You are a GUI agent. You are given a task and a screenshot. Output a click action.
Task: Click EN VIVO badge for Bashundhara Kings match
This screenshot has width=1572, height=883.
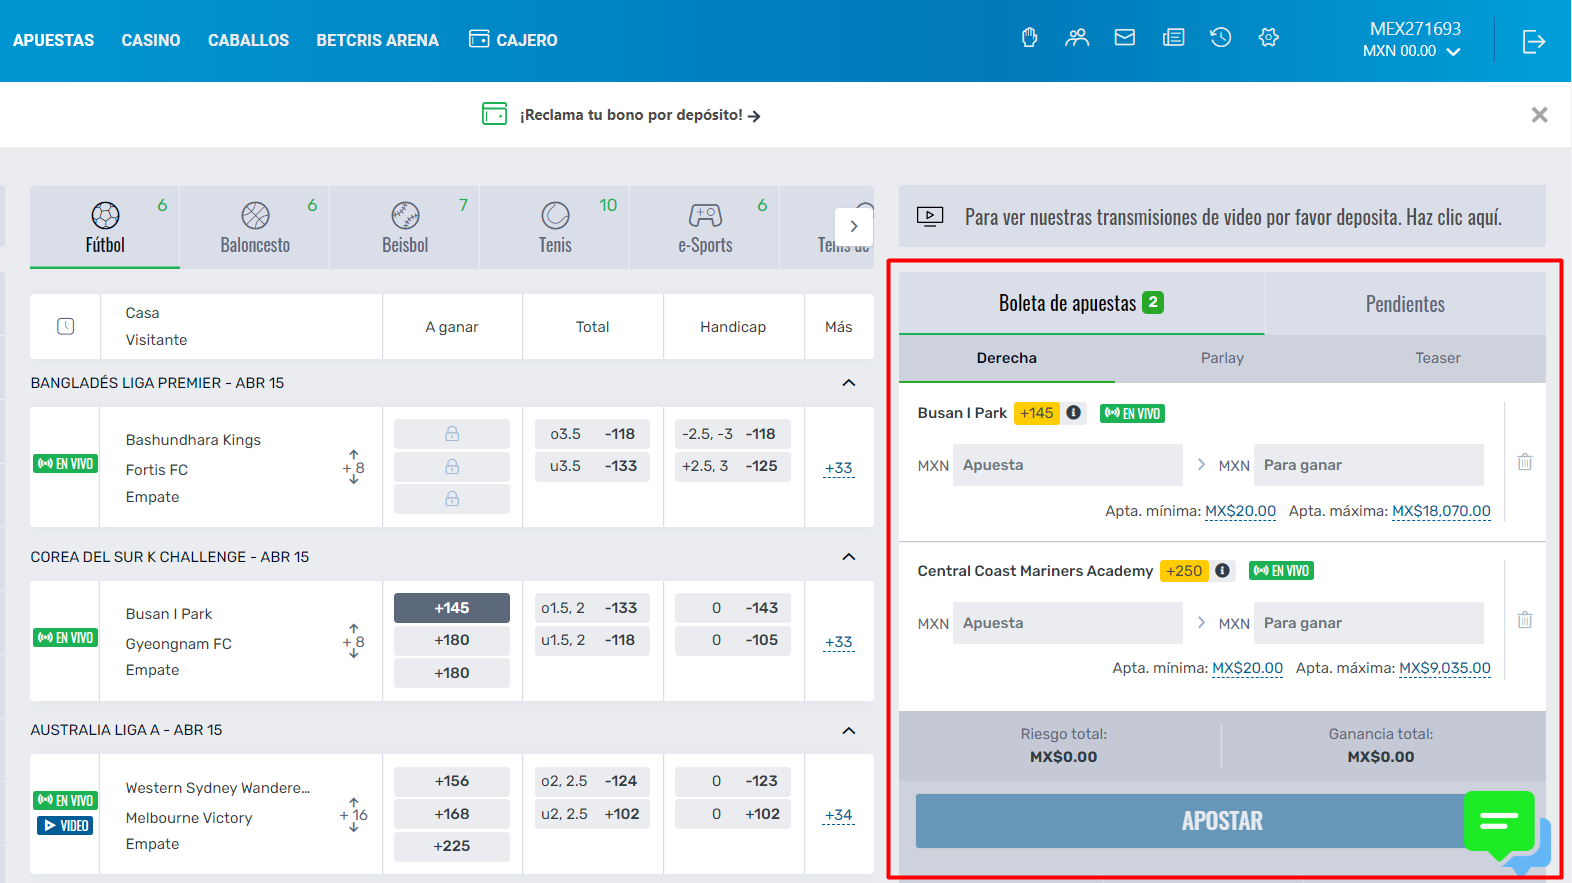click(66, 464)
